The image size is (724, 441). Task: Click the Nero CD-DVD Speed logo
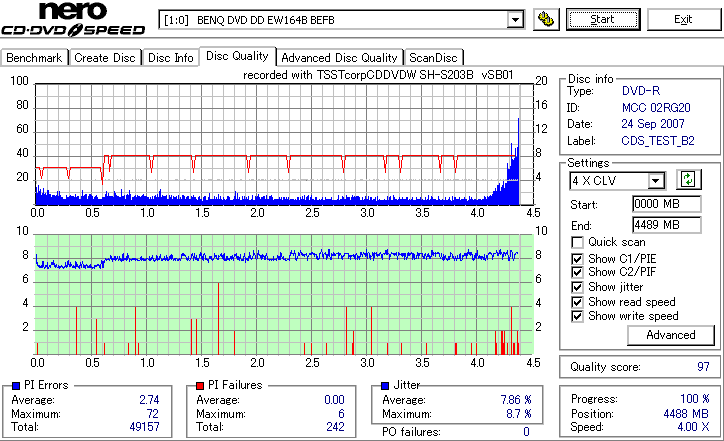(x=72, y=19)
